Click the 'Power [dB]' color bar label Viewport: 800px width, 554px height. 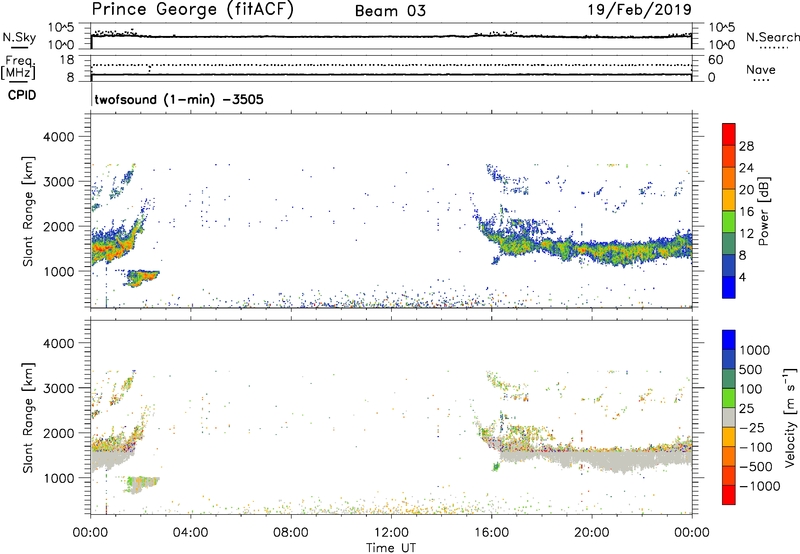point(764,211)
